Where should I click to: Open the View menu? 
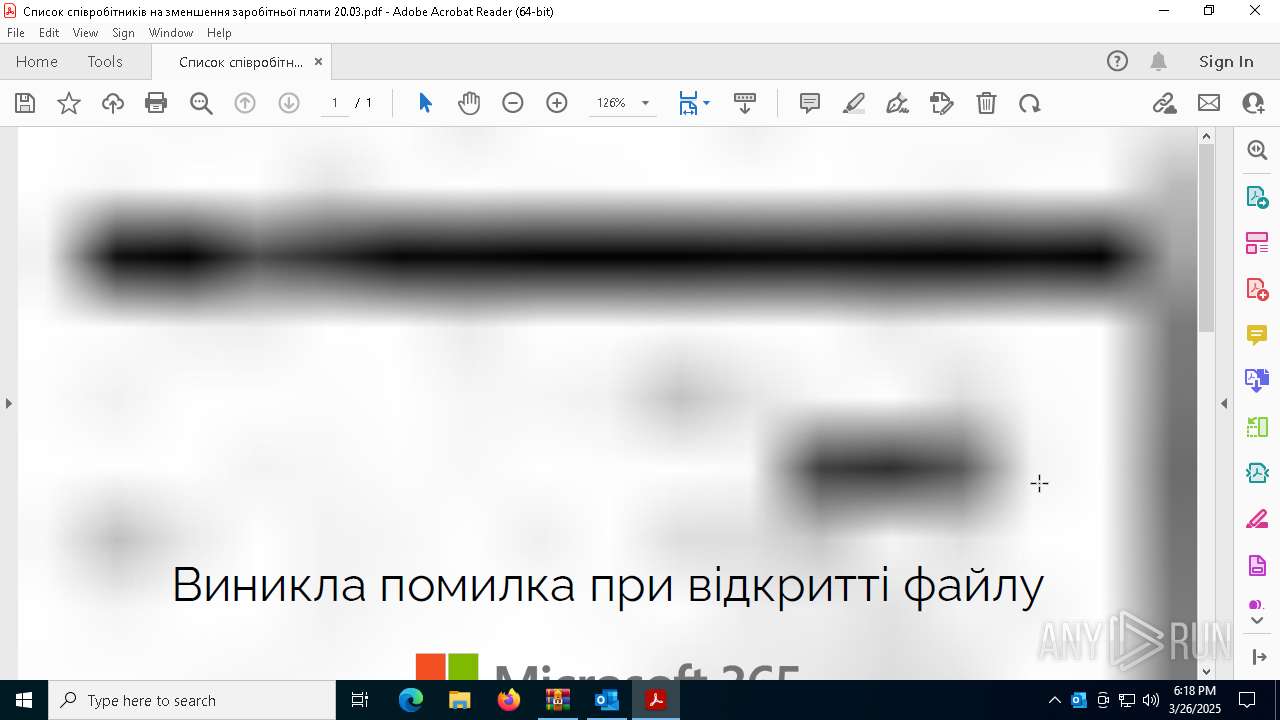[85, 33]
